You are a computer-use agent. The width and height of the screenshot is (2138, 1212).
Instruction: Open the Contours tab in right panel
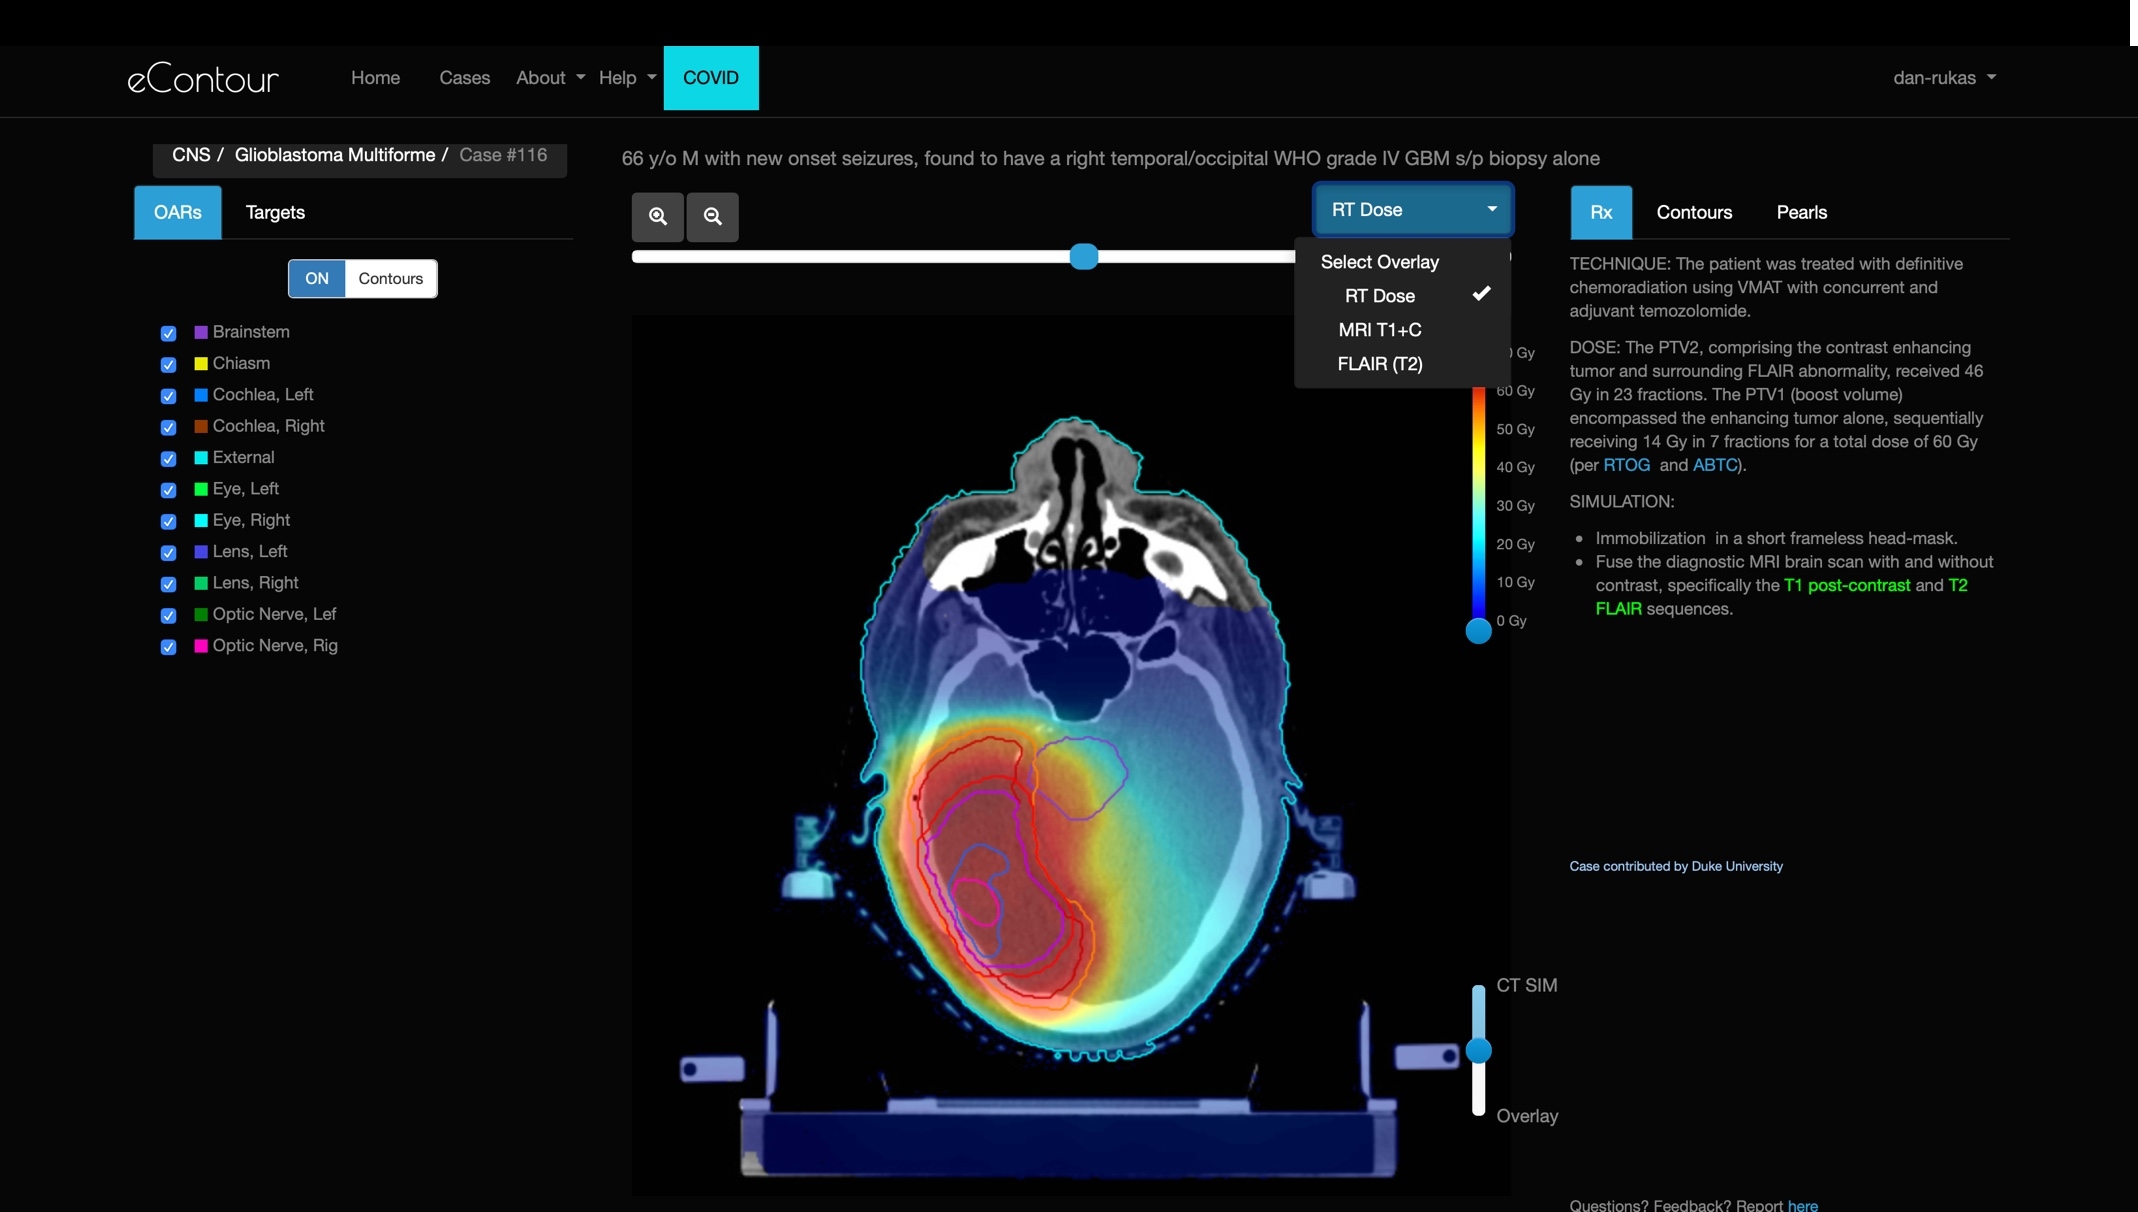(x=1694, y=212)
